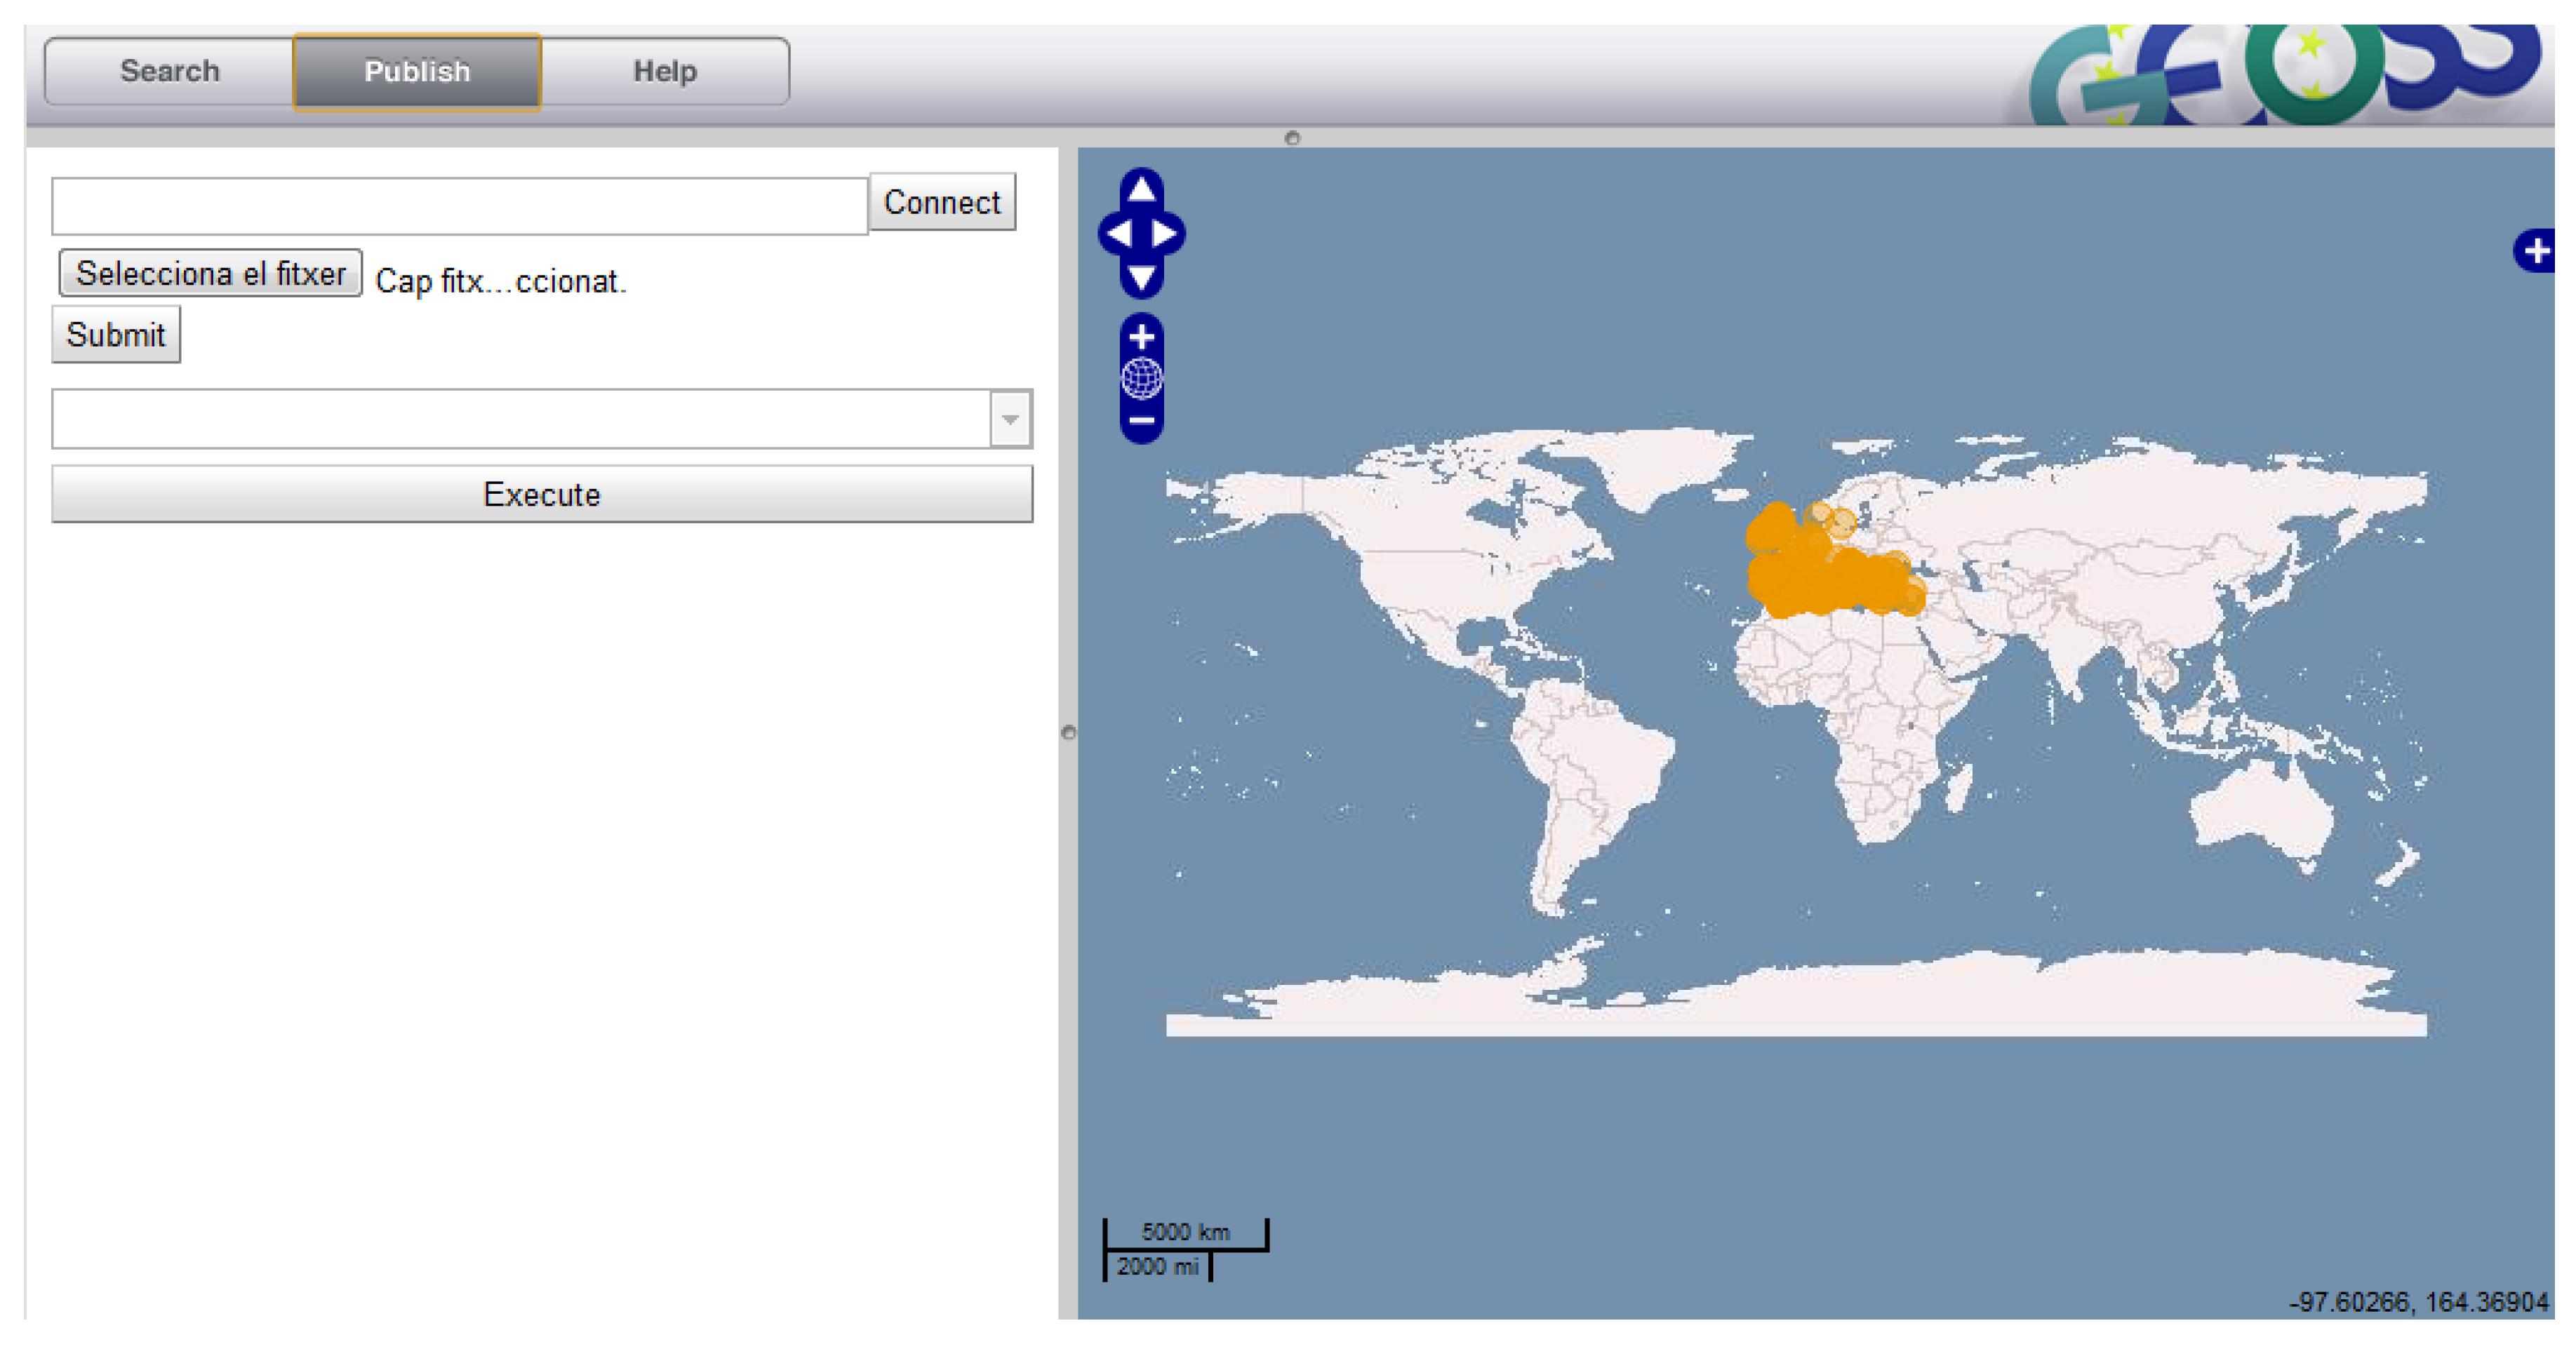Pan the map right with arrow
2576x1349 pixels.
click(x=1164, y=233)
